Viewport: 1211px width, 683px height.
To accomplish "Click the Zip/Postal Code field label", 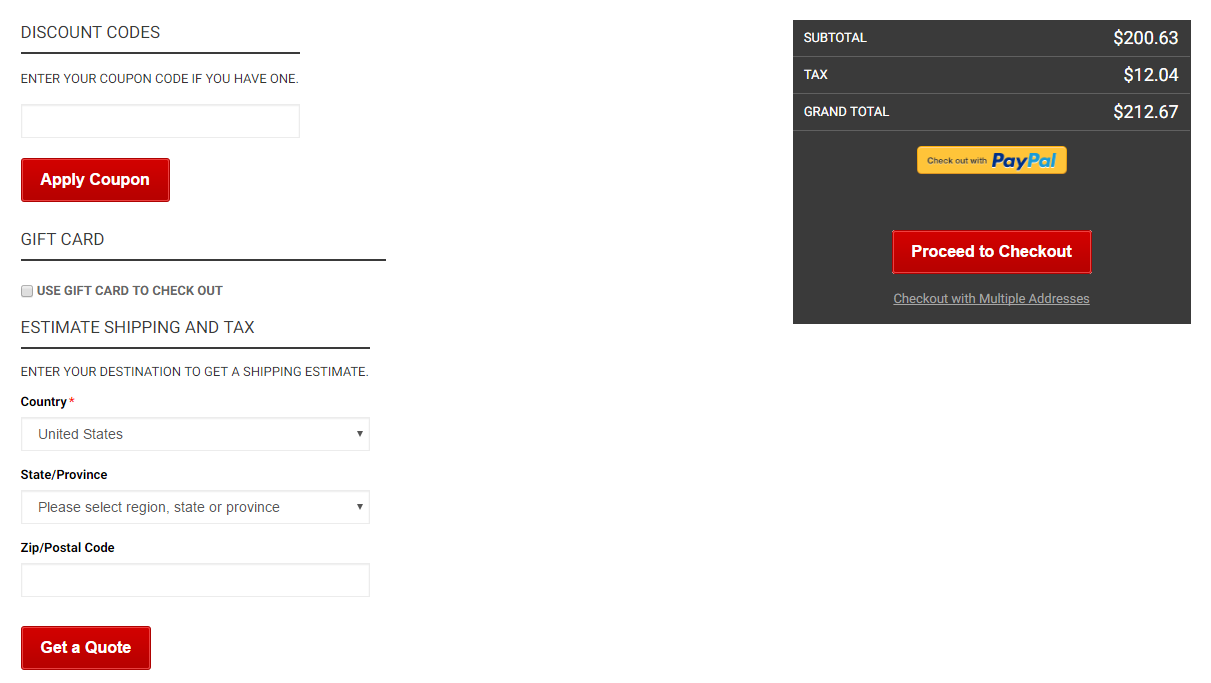I will point(67,548).
